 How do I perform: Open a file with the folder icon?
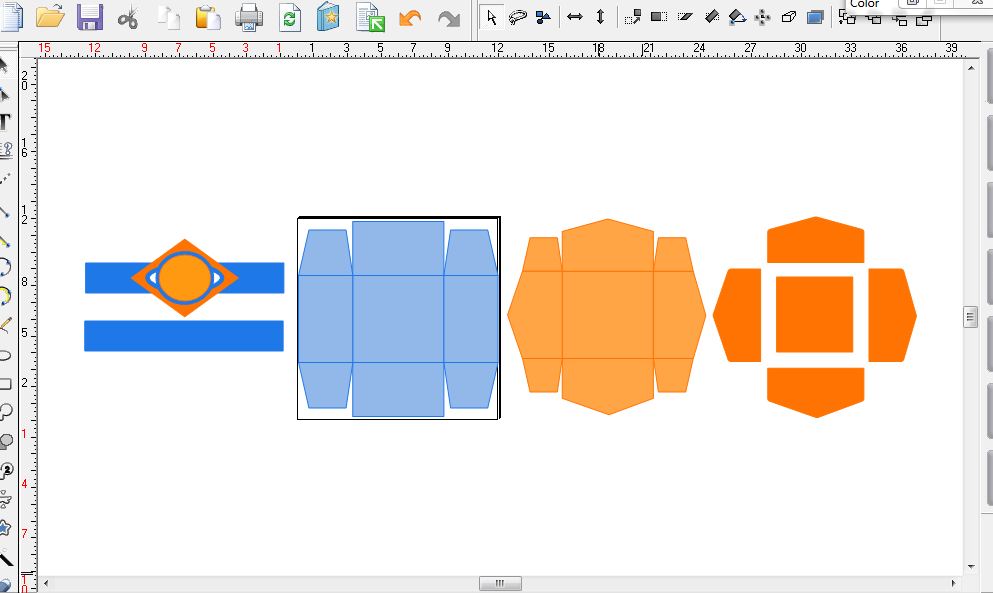click(50, 16)
